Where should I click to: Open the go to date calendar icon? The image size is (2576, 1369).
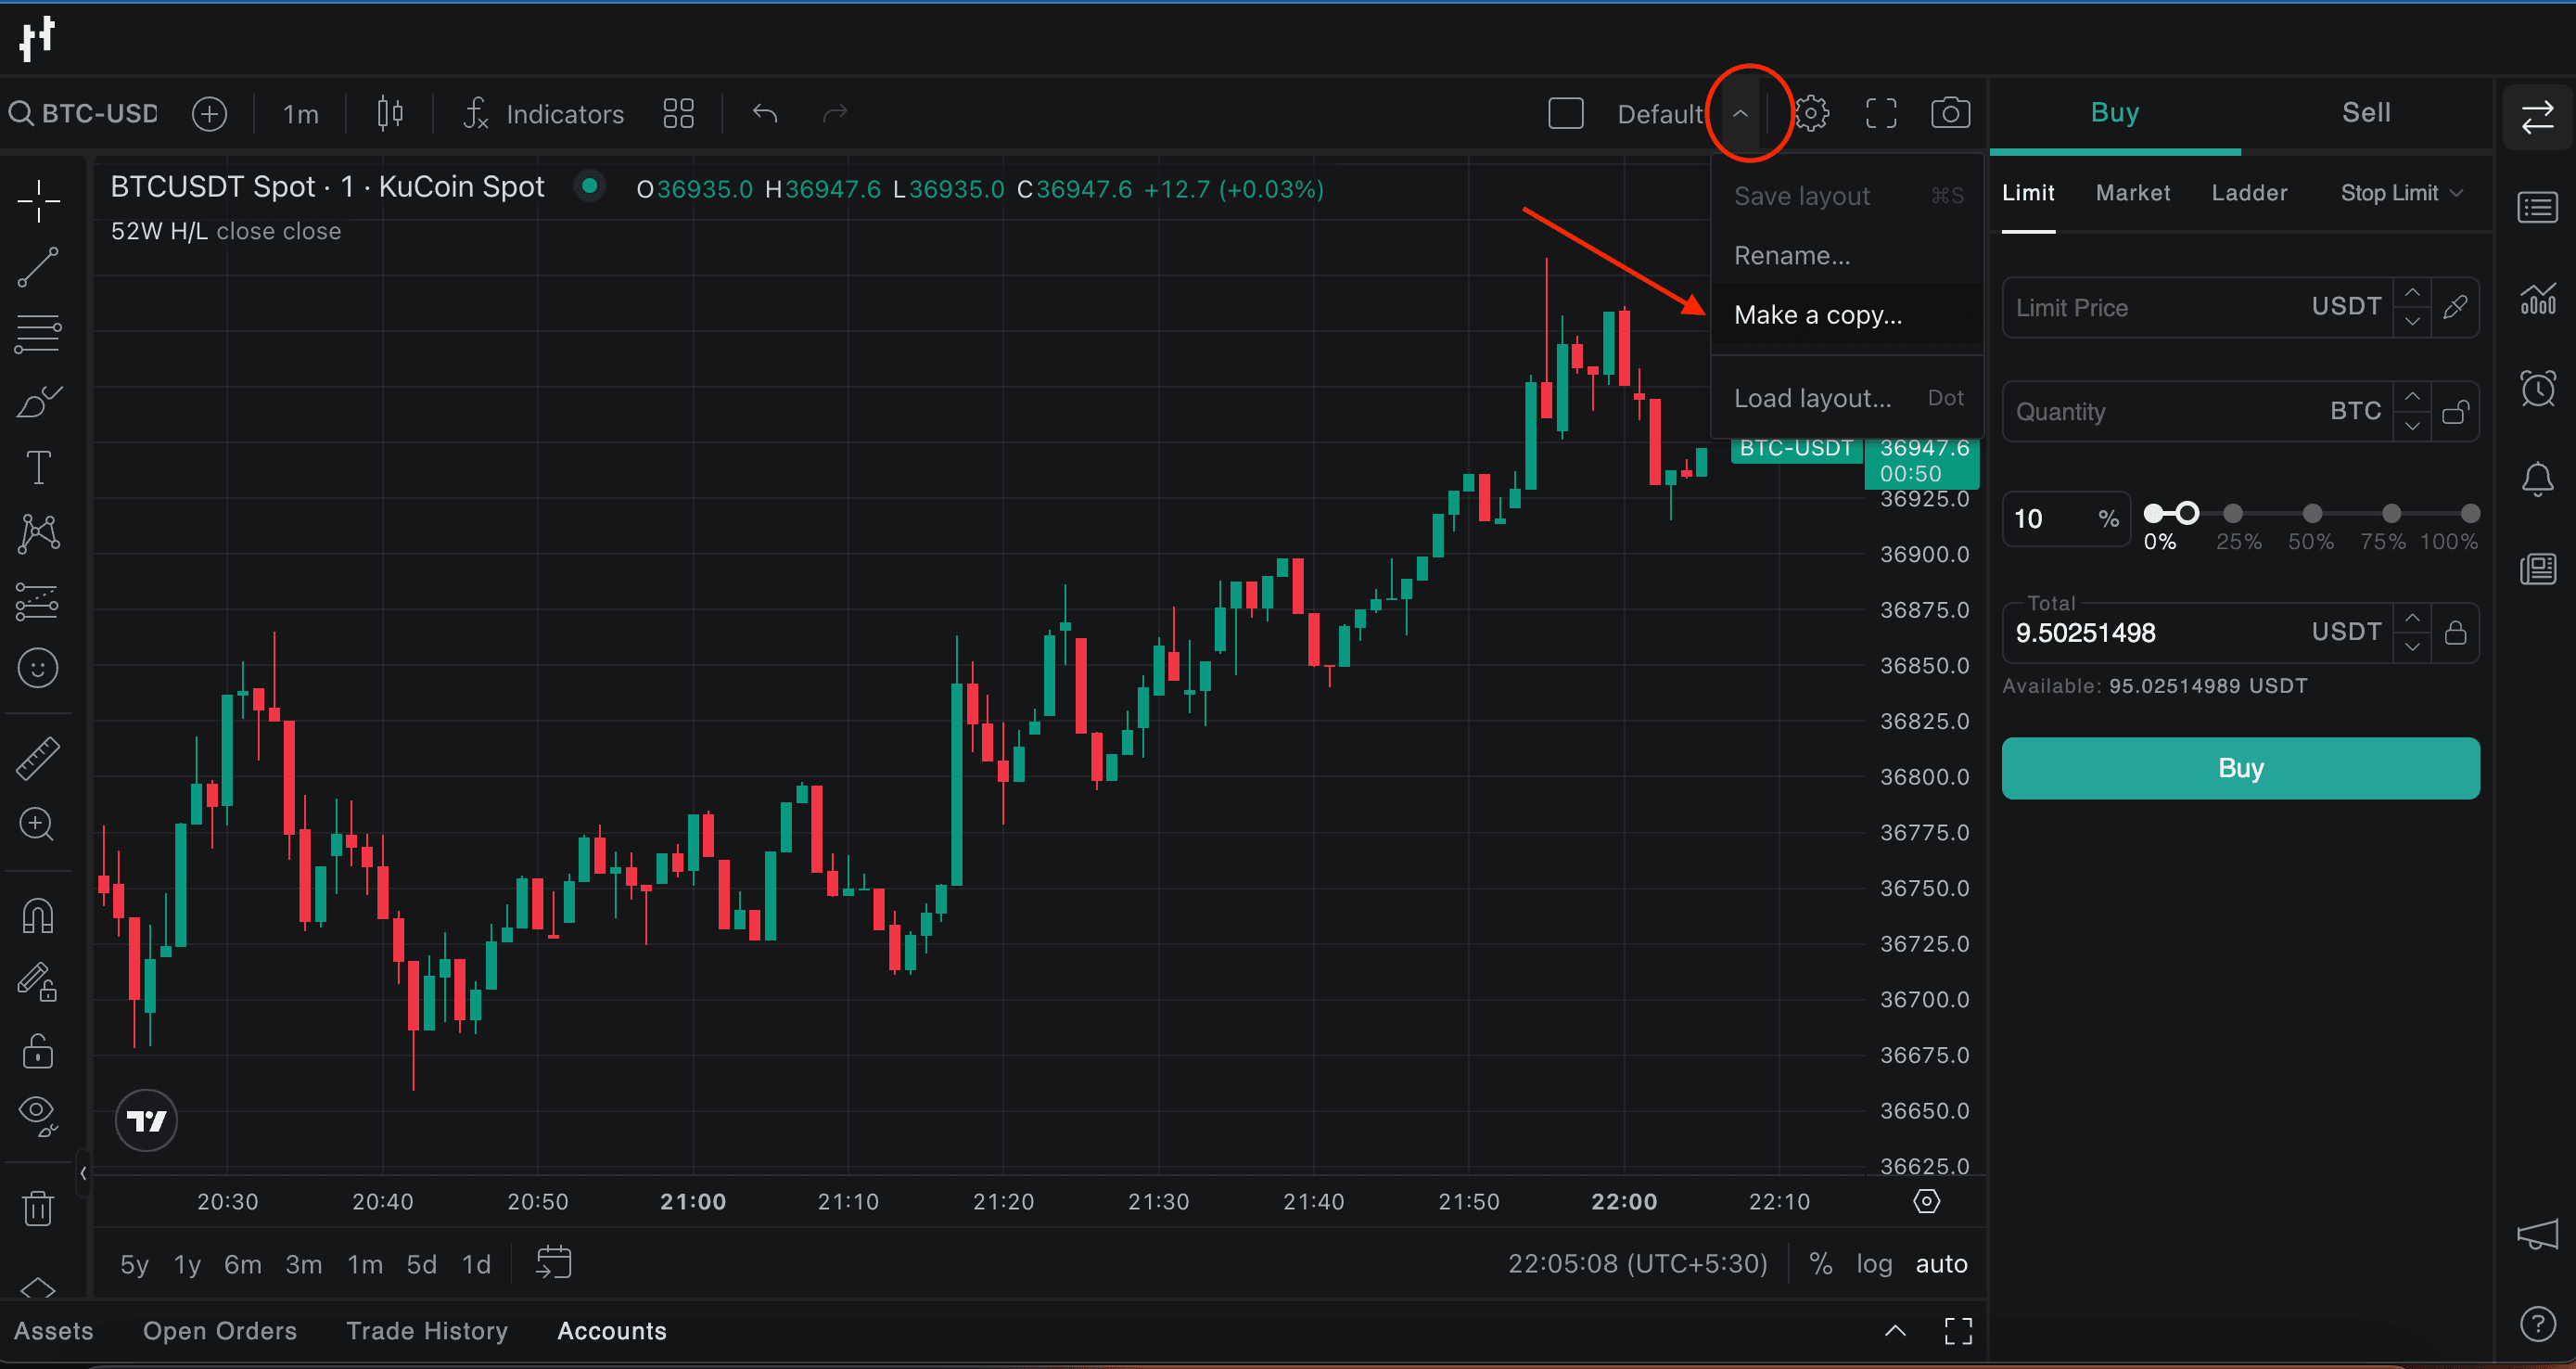point(553,1263)
